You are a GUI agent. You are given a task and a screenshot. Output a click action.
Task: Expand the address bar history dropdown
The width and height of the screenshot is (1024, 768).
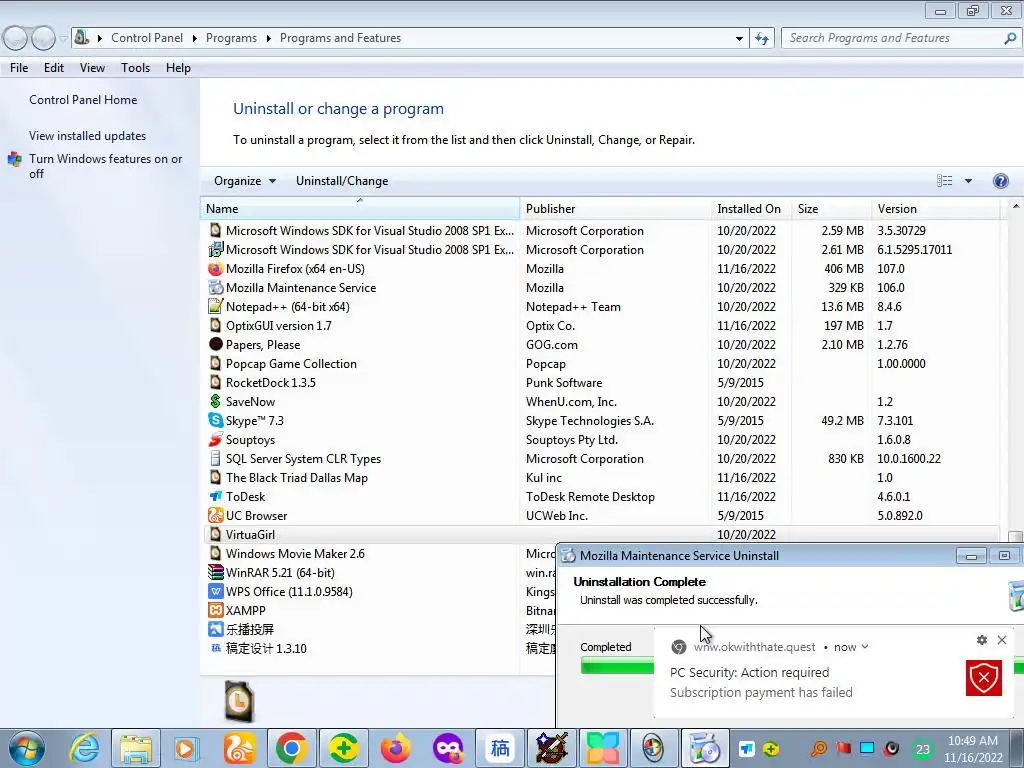click(x=739, y=39)
